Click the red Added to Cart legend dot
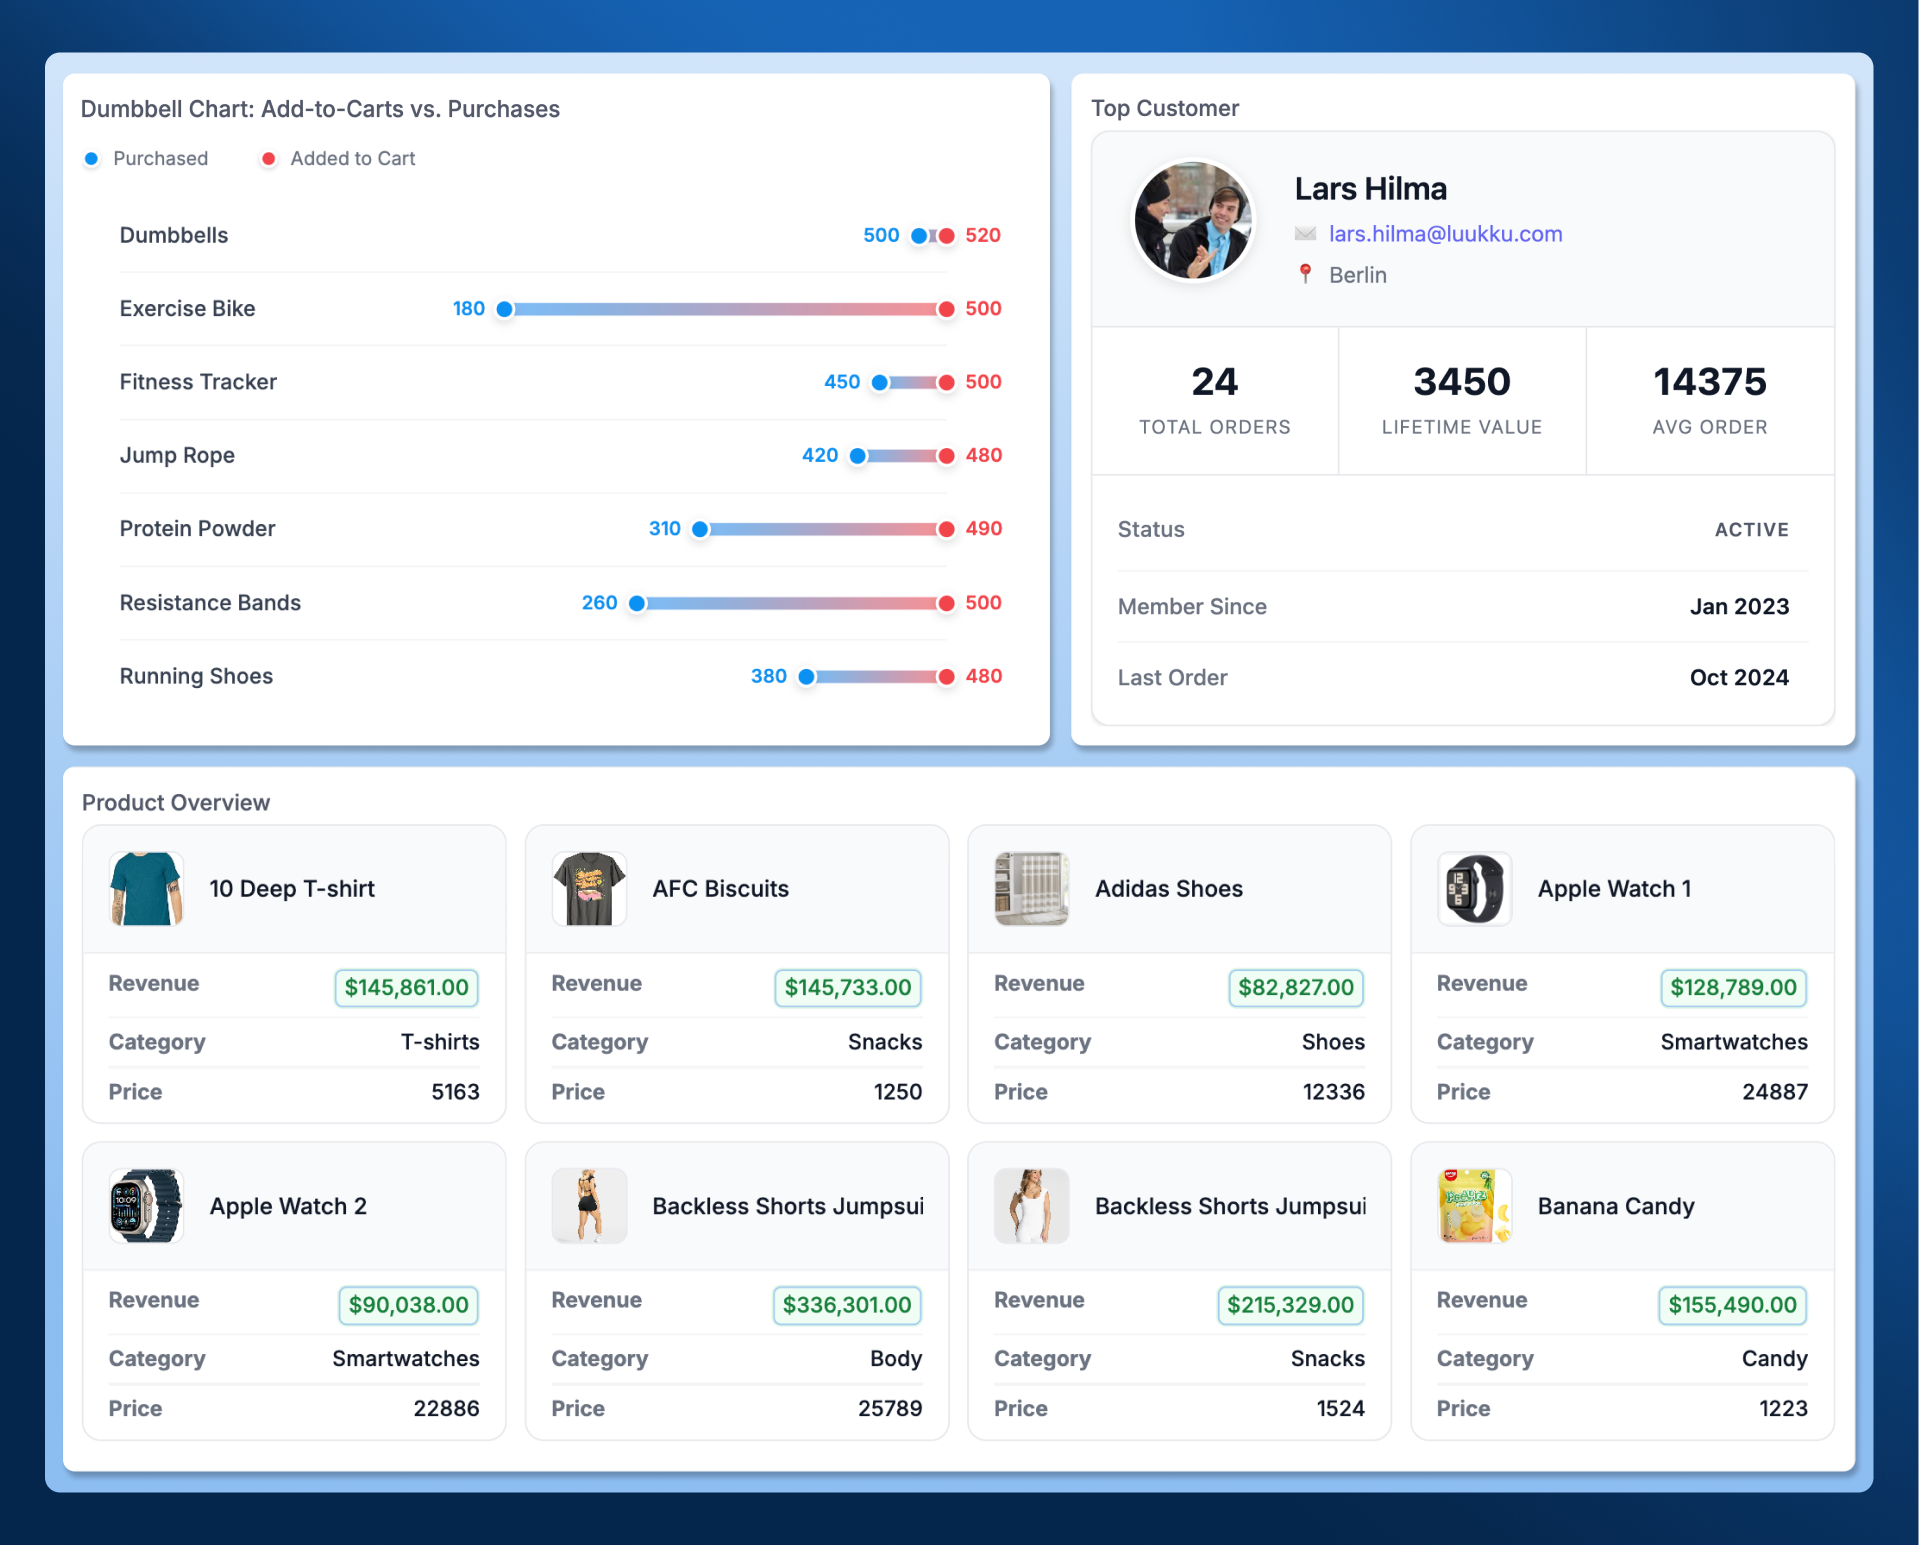The image size is (1919, 1545). click(268, 158)
